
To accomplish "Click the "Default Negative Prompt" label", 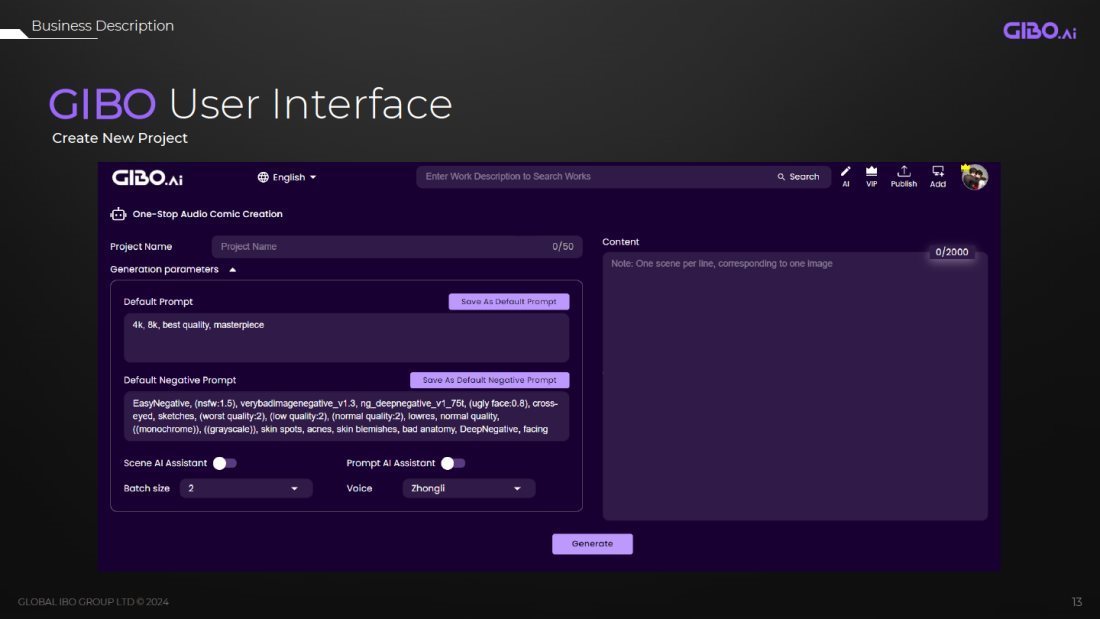I will pyautogui.click(x=180, y=380).
